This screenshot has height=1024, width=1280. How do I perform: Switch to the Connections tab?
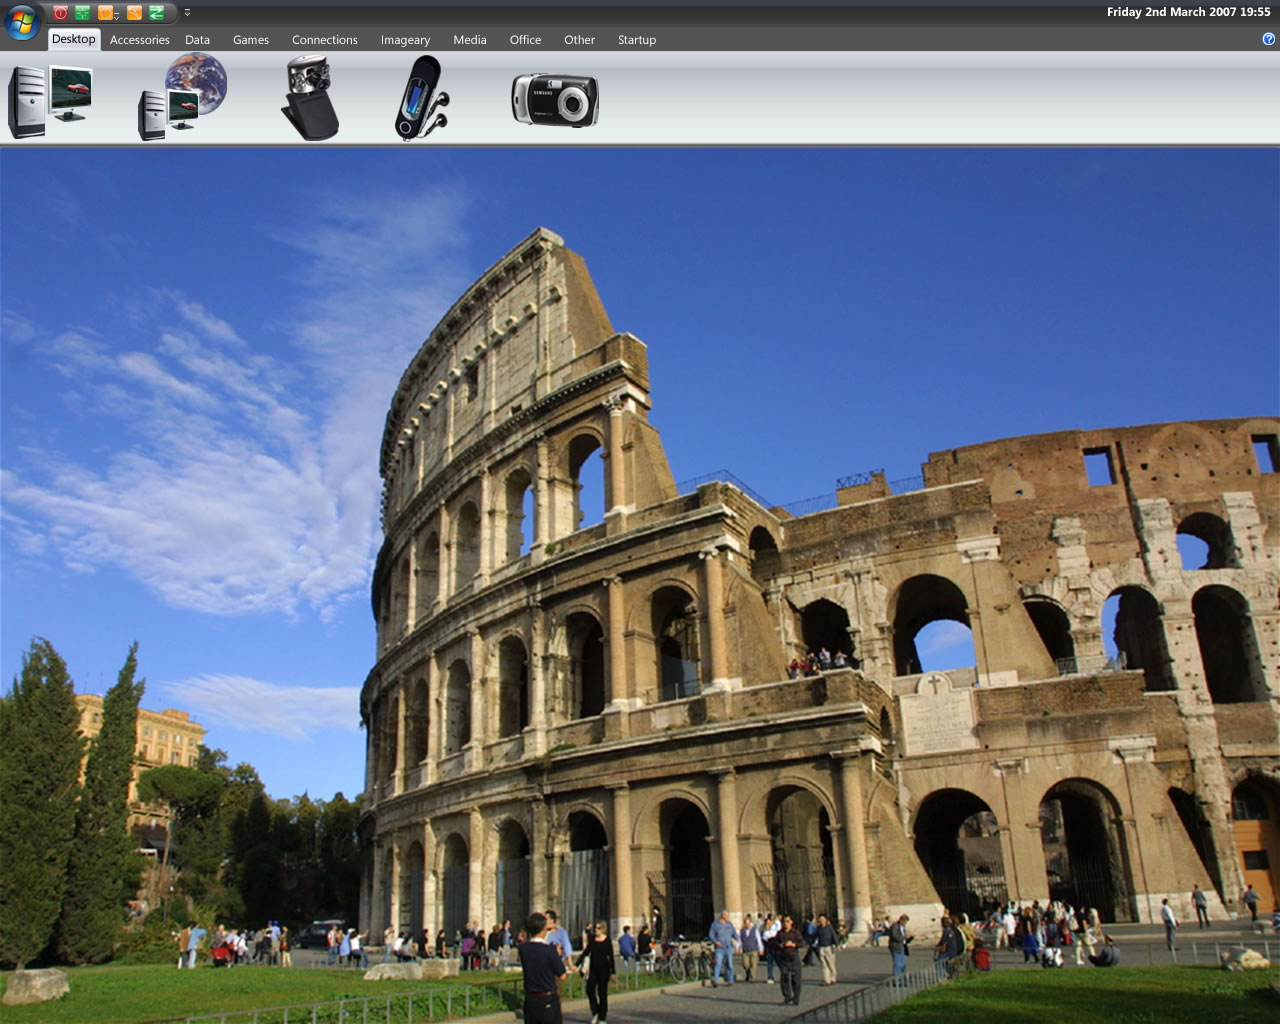tap(325, 40)
